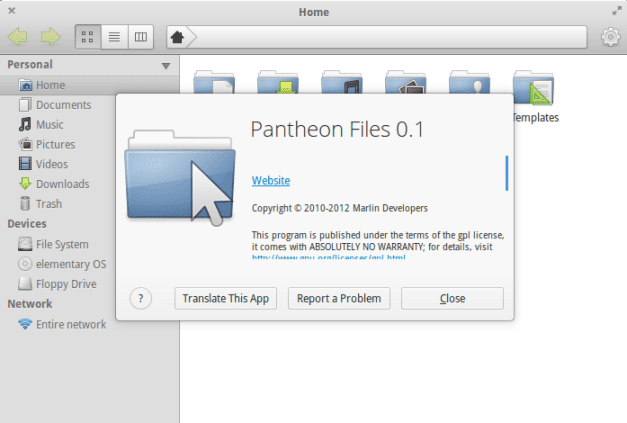Screen dimensions: 627x423
Task: Click the home icon in path bar
Action: pos(177,37)
